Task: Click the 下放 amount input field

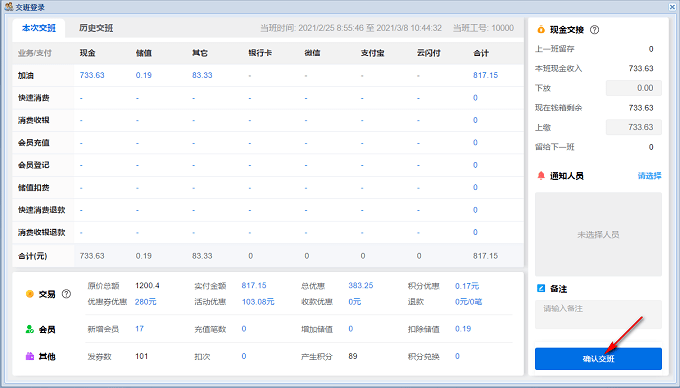Action: 634,88
